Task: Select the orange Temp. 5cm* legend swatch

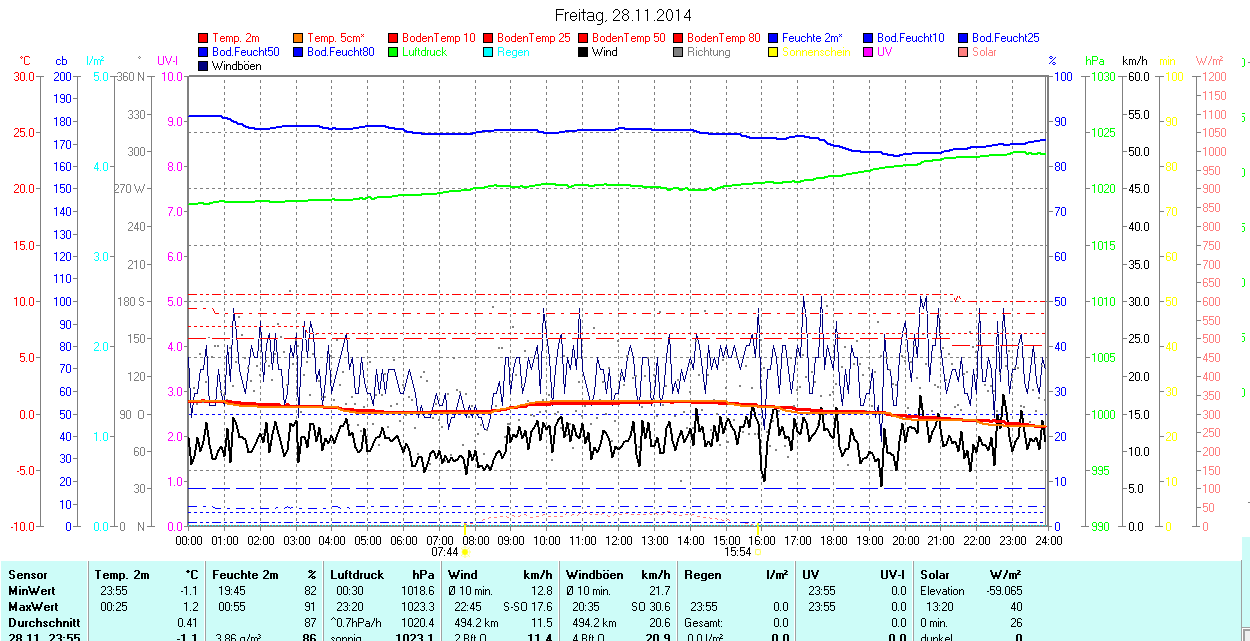Action: pyautogui.click(x=299, y=38)
